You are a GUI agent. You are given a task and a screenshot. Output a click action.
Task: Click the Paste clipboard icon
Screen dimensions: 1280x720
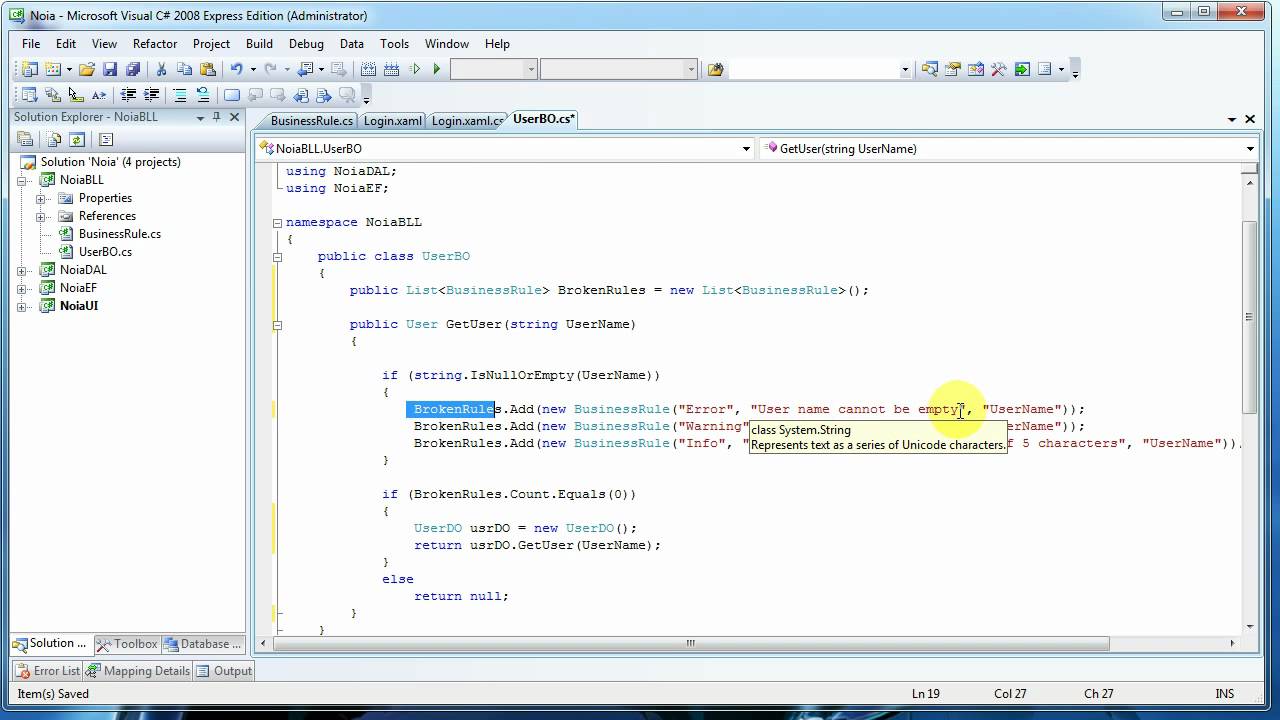(208, 69)
